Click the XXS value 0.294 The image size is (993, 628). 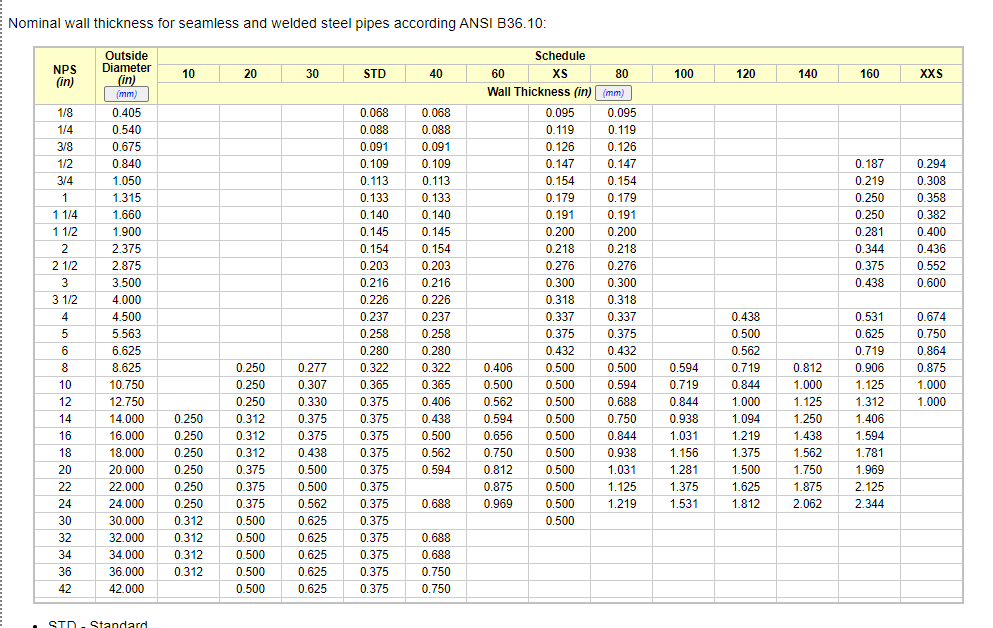pos(931,164)
